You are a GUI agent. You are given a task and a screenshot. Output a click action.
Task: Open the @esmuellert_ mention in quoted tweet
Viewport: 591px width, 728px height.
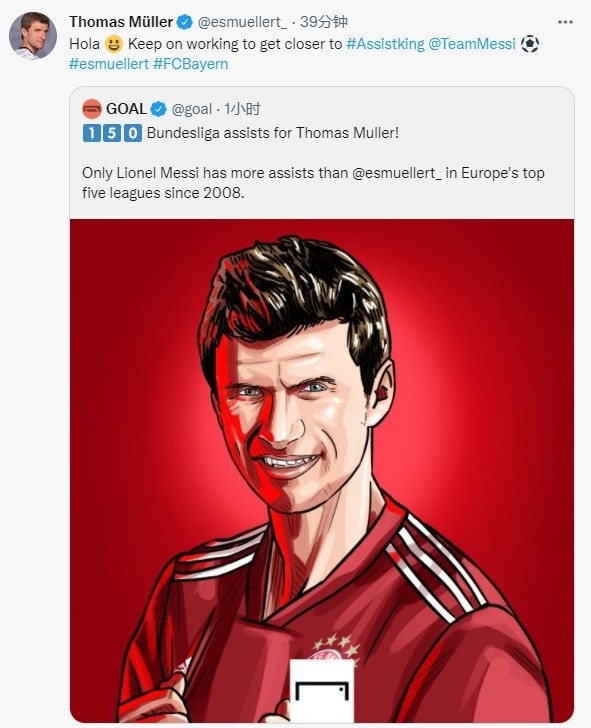pyautogui.click(x=397, y=173)
